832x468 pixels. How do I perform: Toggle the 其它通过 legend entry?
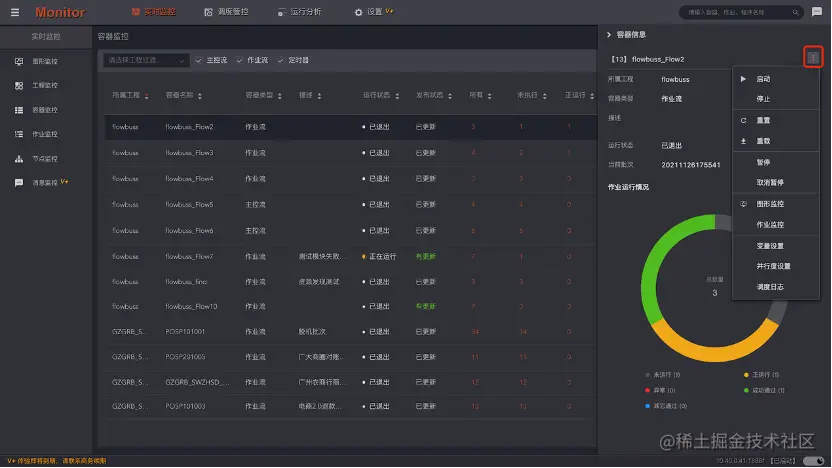pyautogui.click(x=665, y=406)
